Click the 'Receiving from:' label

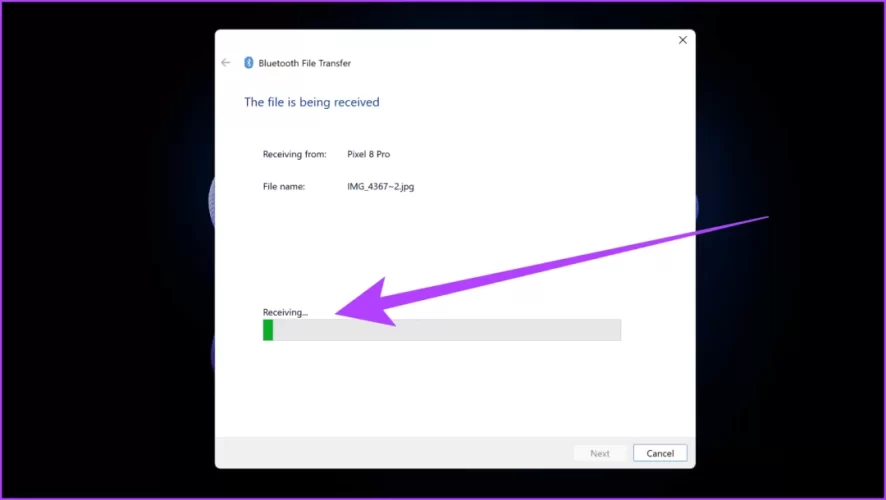[294, 154]
